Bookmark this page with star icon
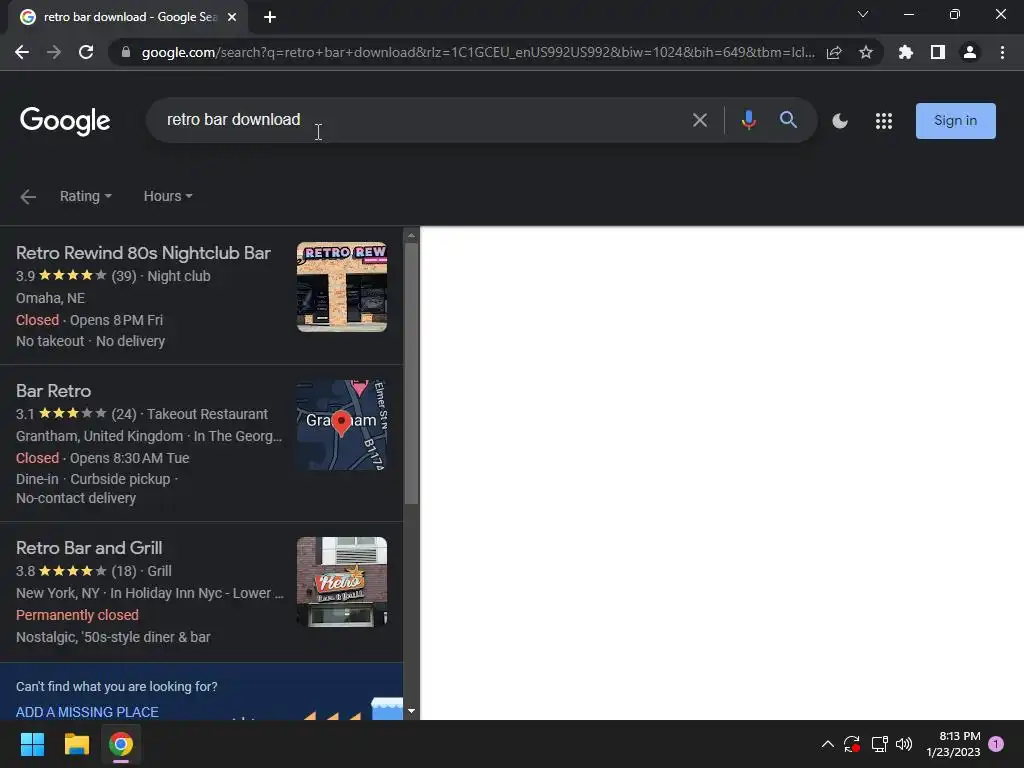The image size is (1024, 768). 866,52
